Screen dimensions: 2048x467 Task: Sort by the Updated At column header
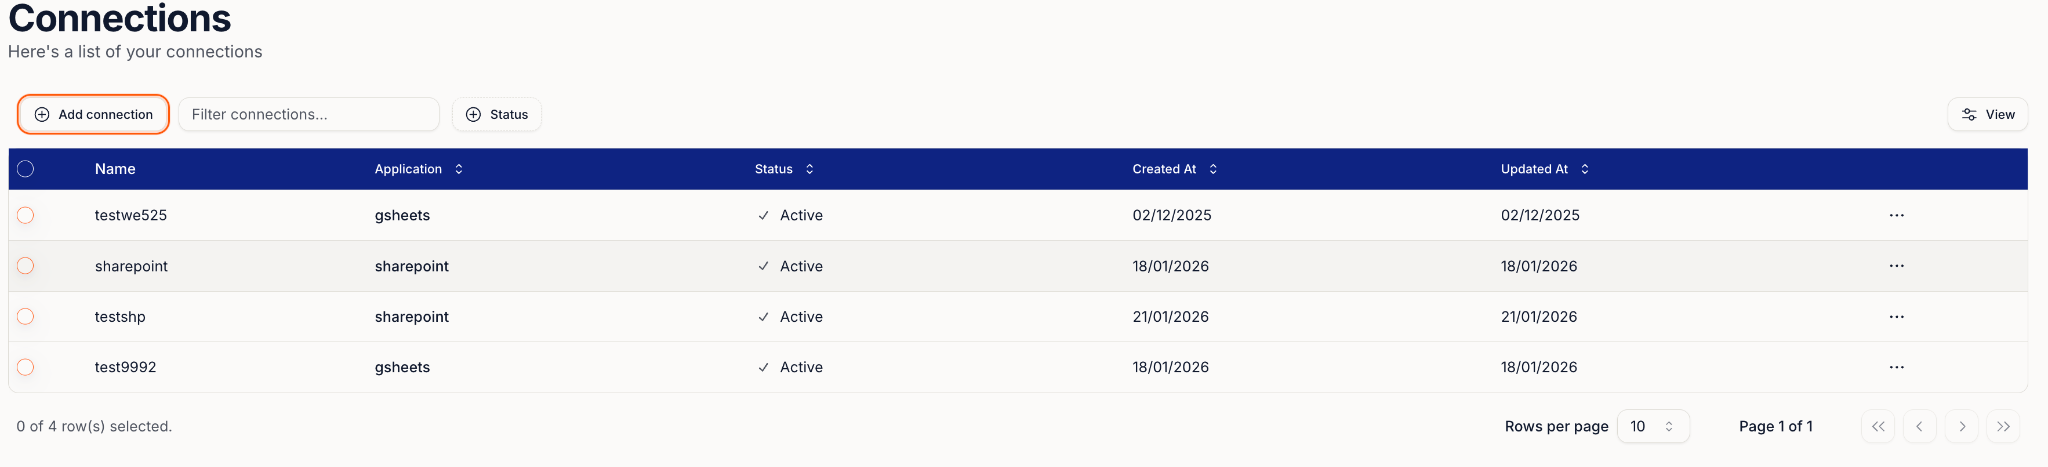click(x=1545, y=169)
